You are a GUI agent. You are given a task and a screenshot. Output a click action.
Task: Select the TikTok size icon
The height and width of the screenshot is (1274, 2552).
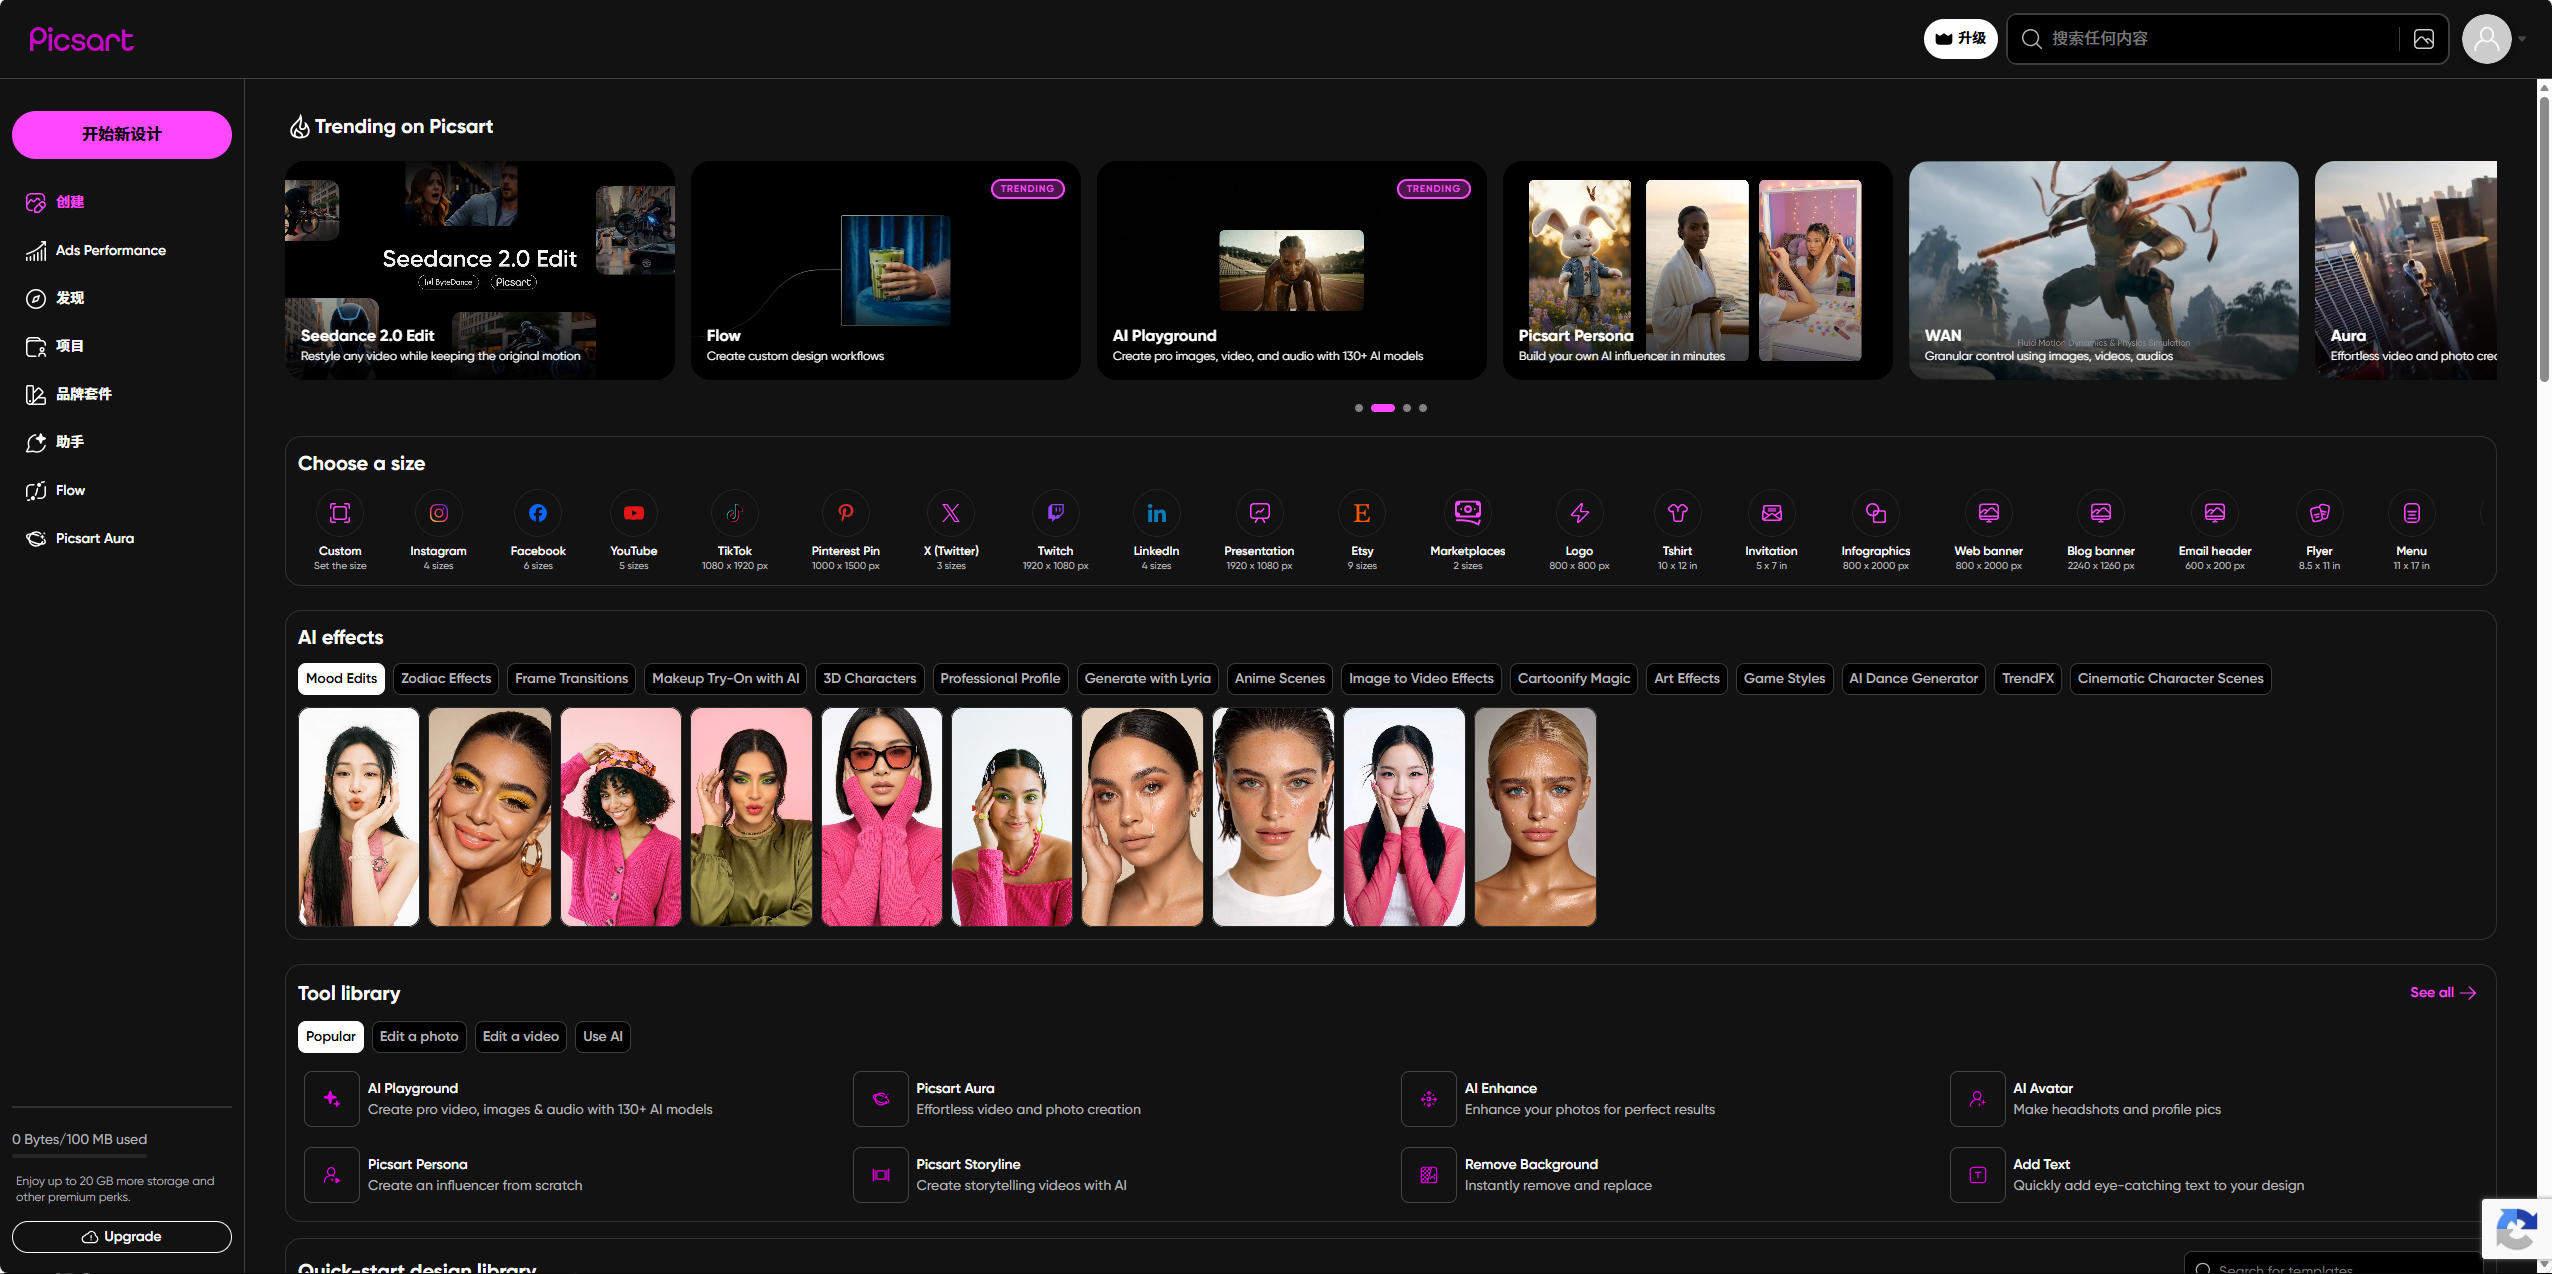click(x=735, y=513)
